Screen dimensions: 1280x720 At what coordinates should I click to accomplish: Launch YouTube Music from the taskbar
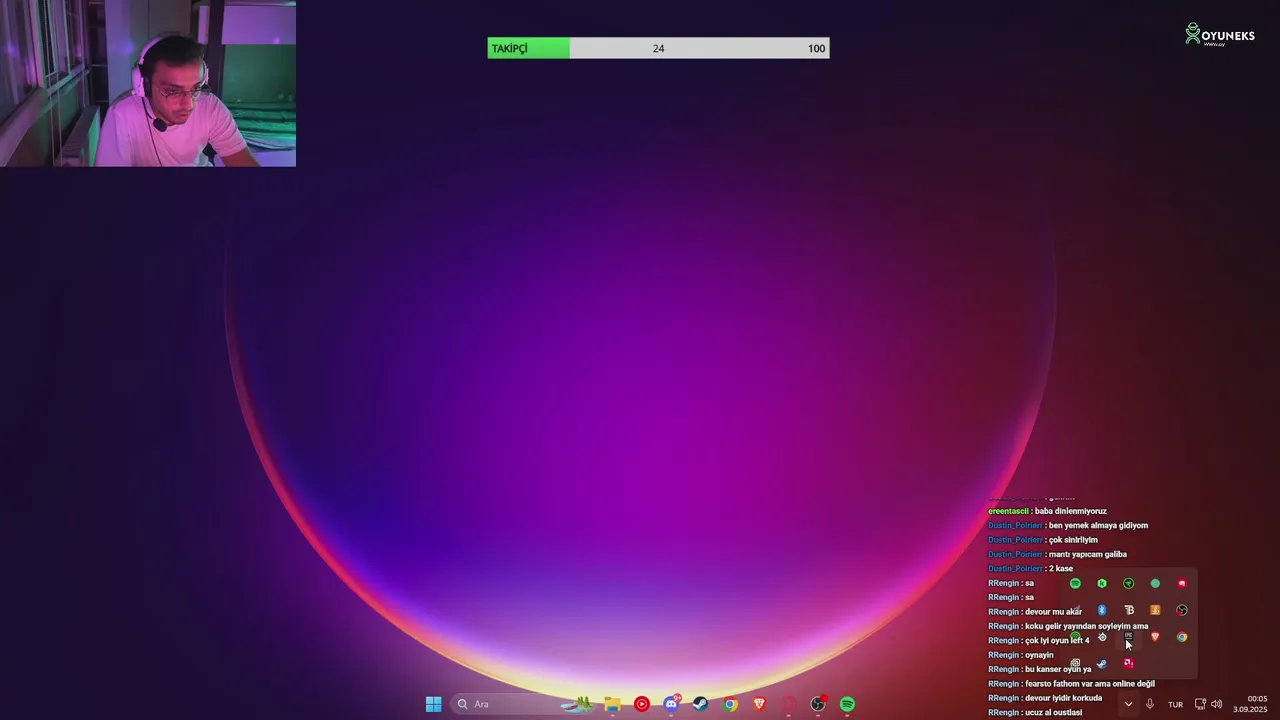tap(642, 704)
